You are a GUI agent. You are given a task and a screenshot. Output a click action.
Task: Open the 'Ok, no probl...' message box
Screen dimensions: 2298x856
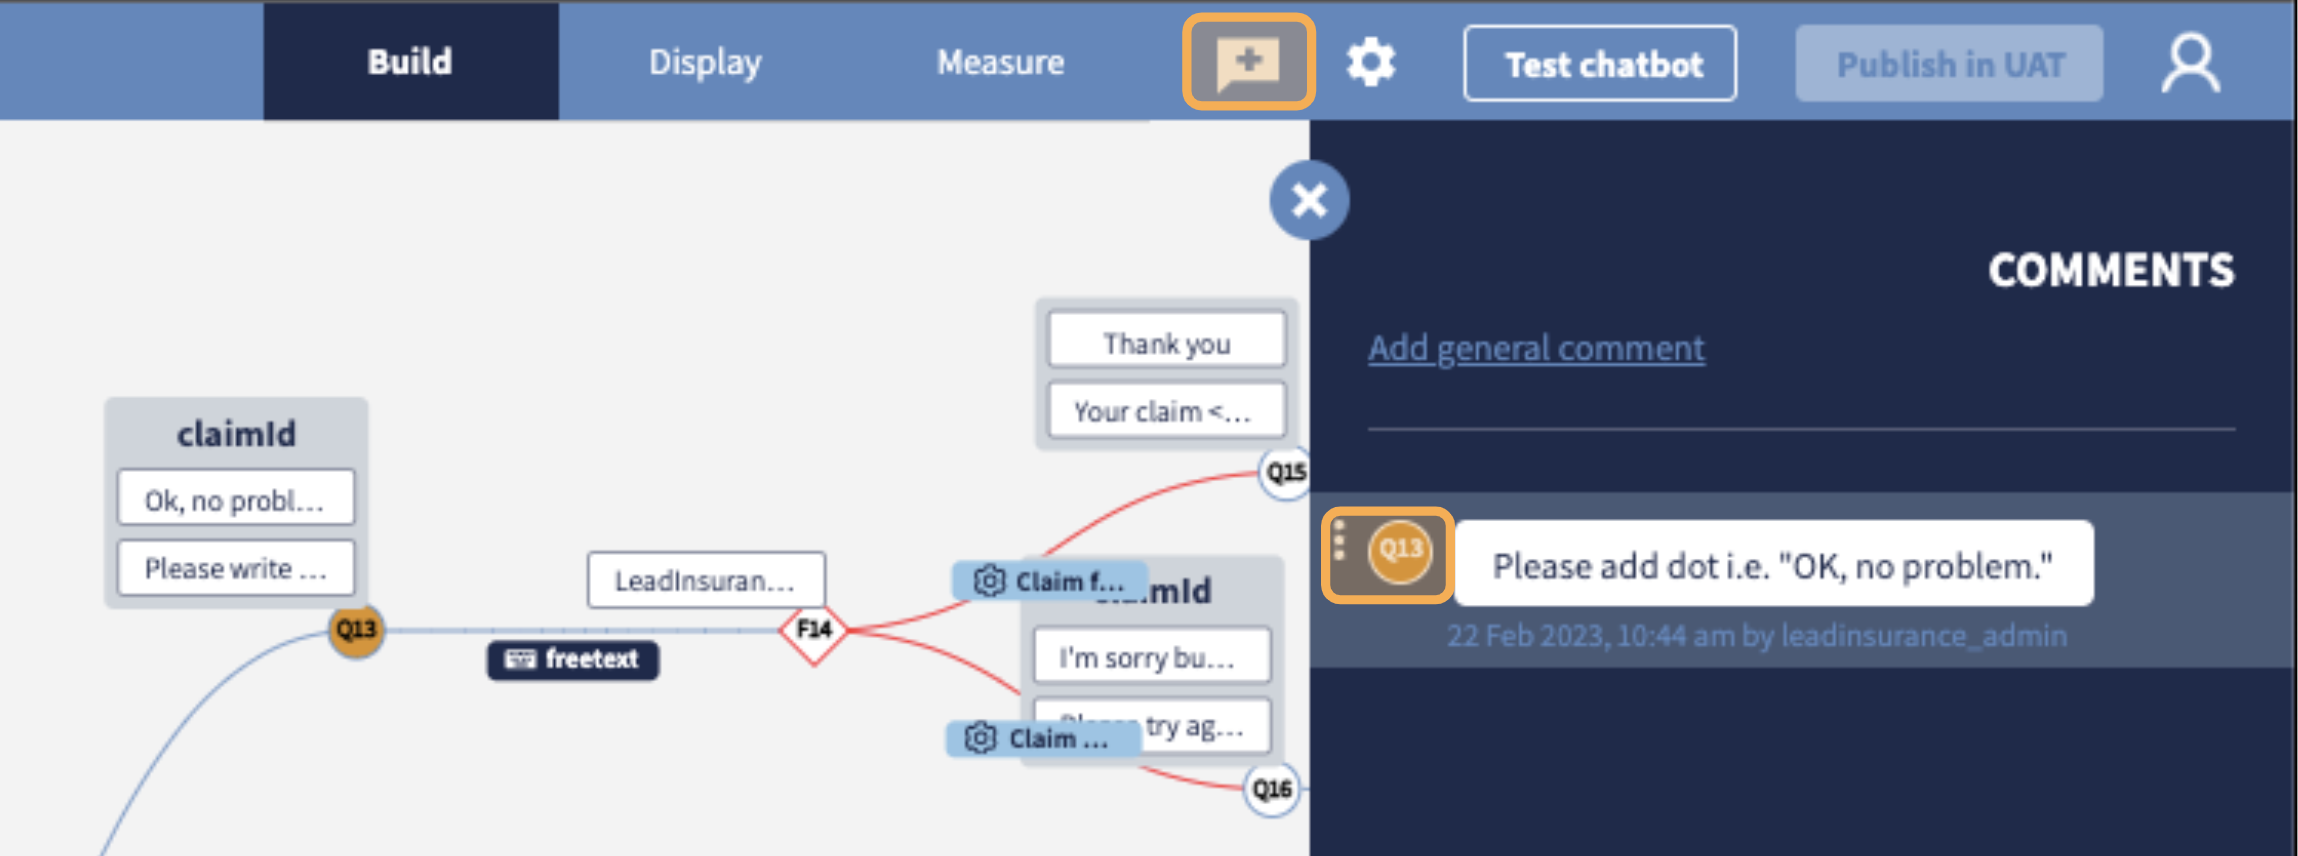coord(236,498)
